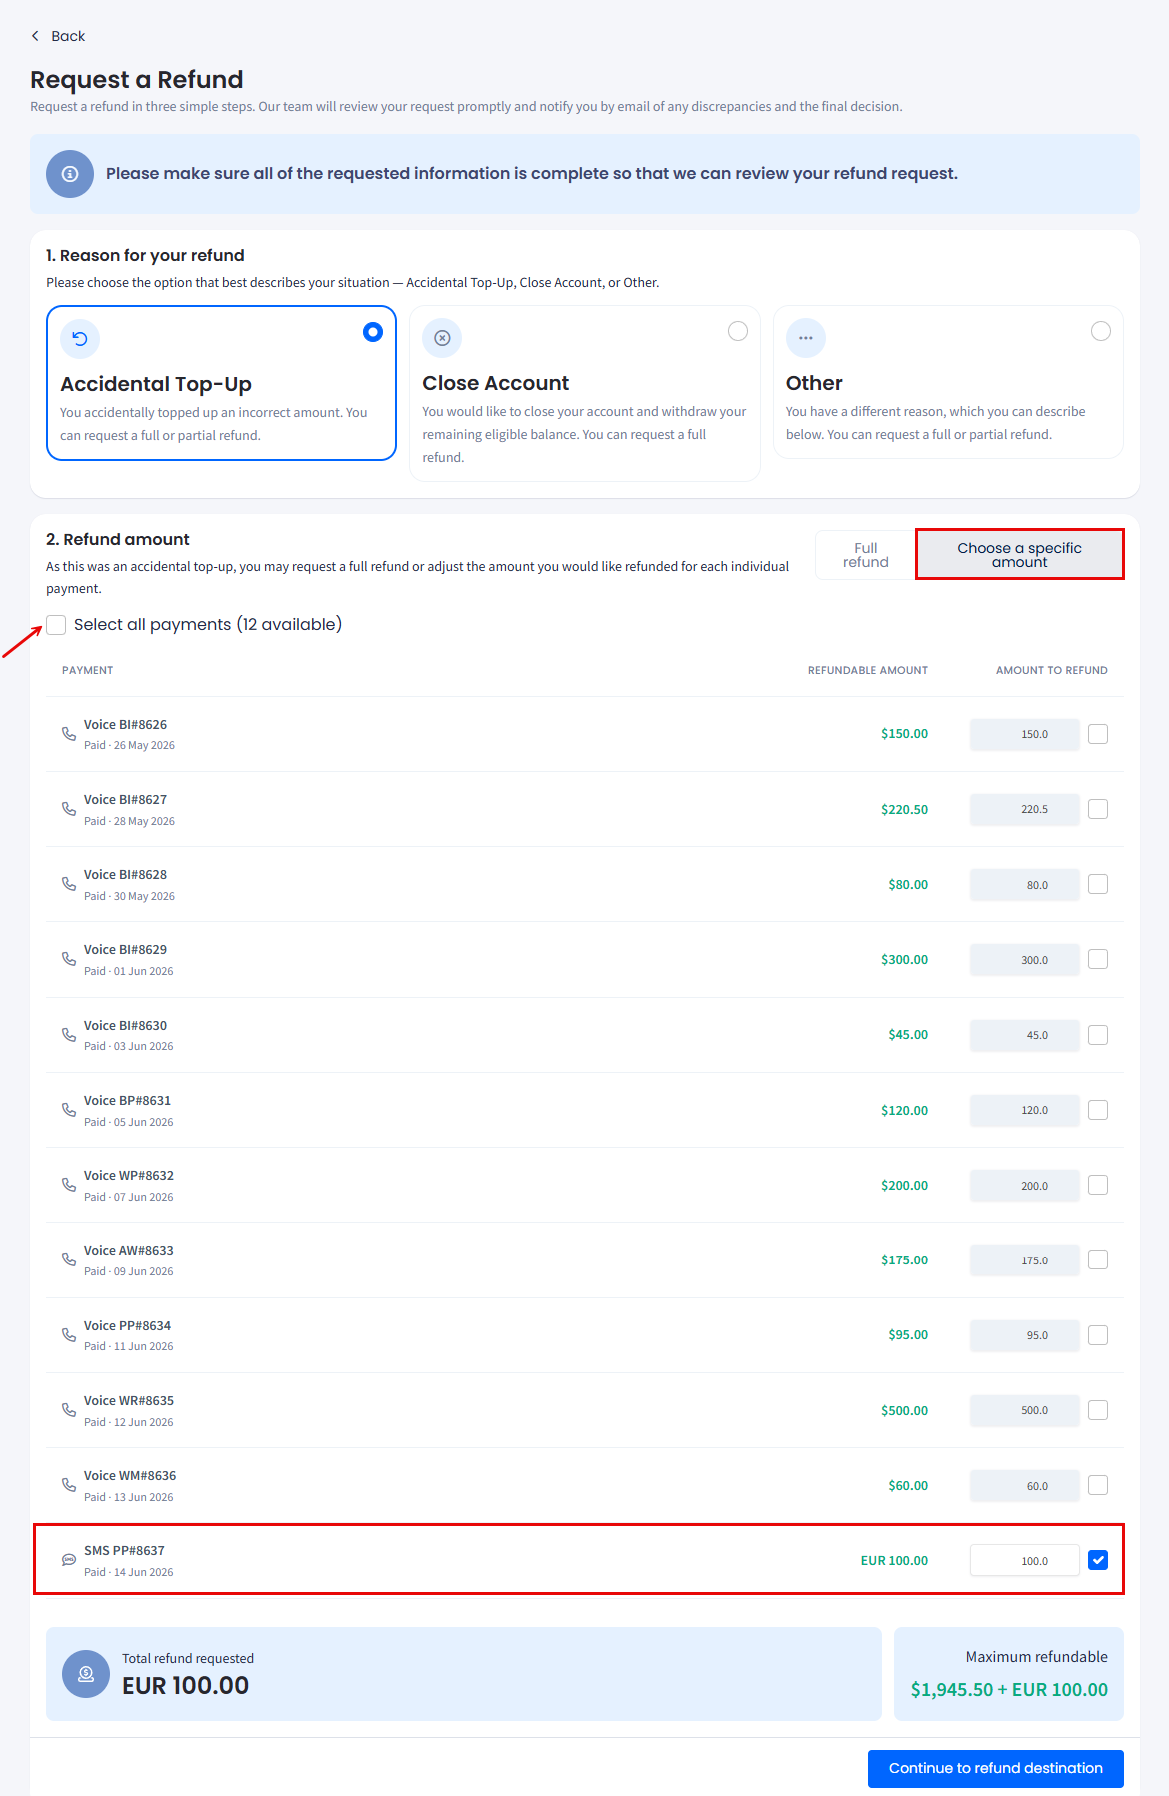Screen dimensions: 1169x1796
Task: Check the Voice WR#8635 refund checkbox
Action: point(1098,1410)
